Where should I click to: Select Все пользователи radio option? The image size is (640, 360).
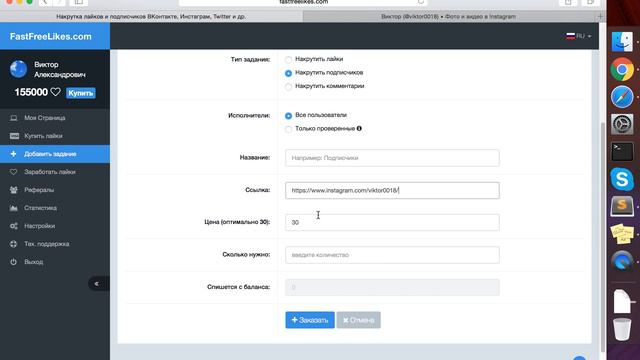tap(288, 116)
